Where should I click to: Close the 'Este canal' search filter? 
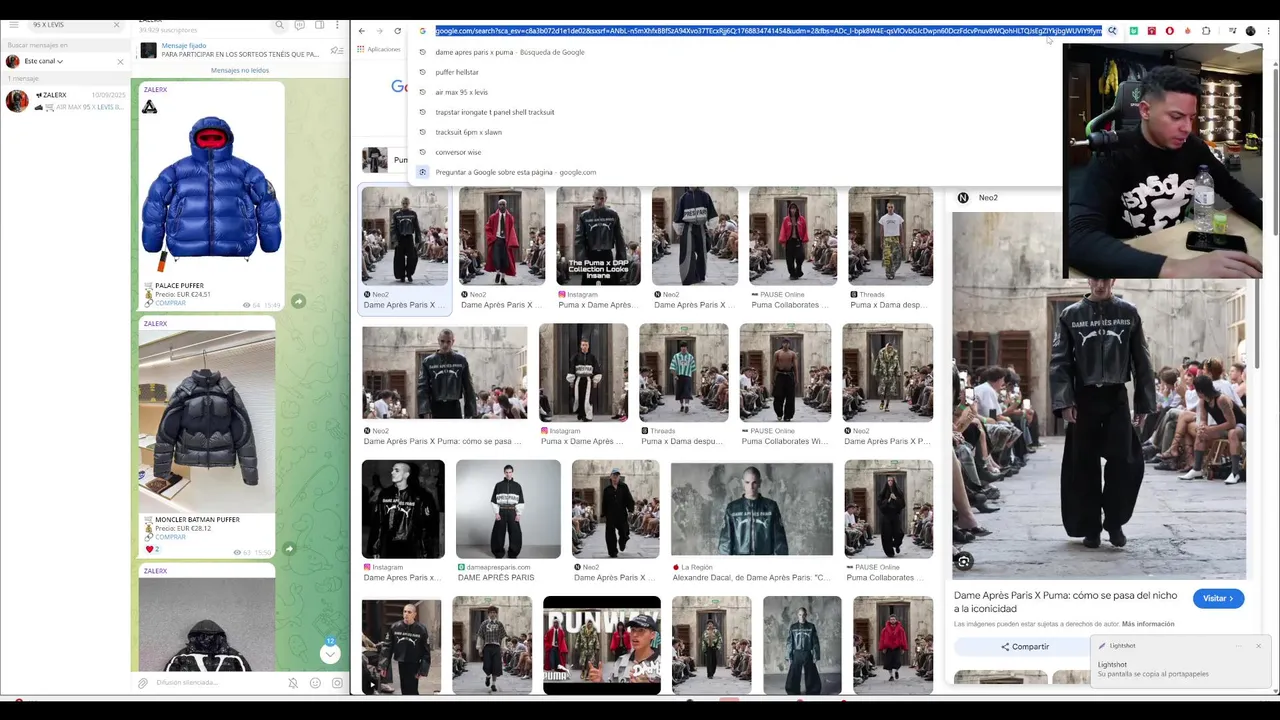tap(120, 62)
